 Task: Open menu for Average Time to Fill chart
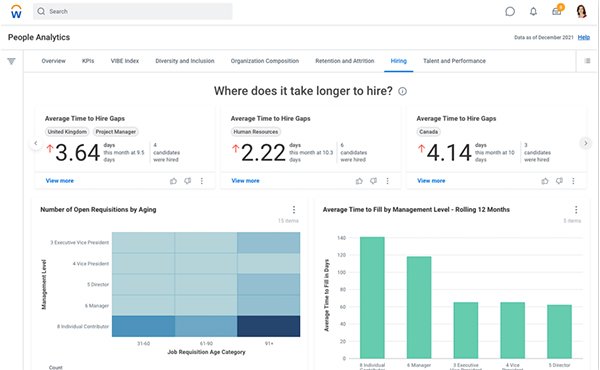[x=576, y=210]
